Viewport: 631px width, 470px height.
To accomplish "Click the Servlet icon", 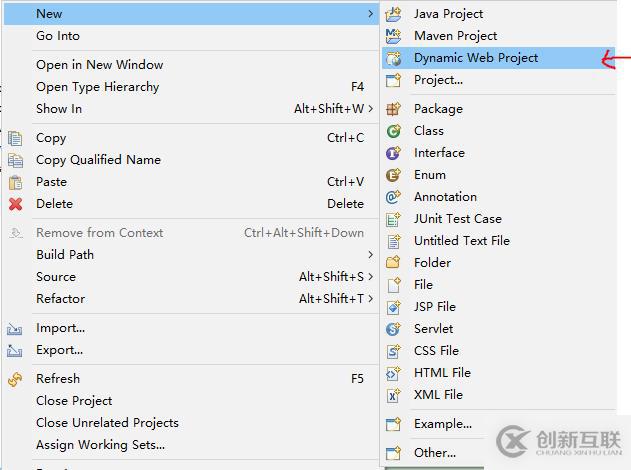I will coord(393,329).
